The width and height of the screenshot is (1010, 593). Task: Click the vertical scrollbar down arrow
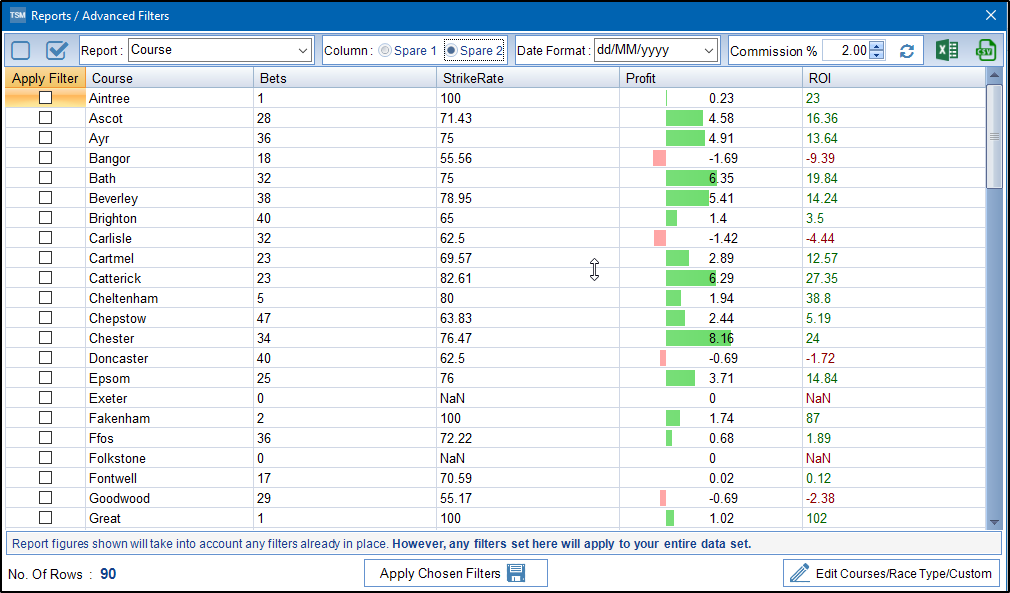click(x=994, y=521)
